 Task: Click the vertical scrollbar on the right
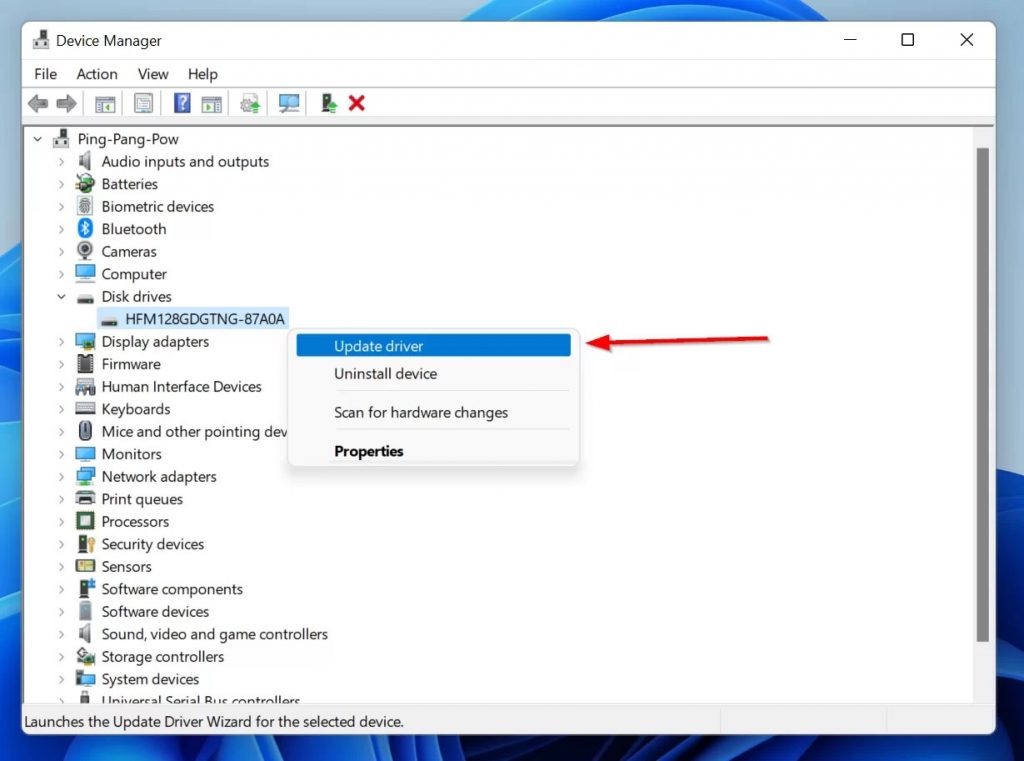[981, 400]
